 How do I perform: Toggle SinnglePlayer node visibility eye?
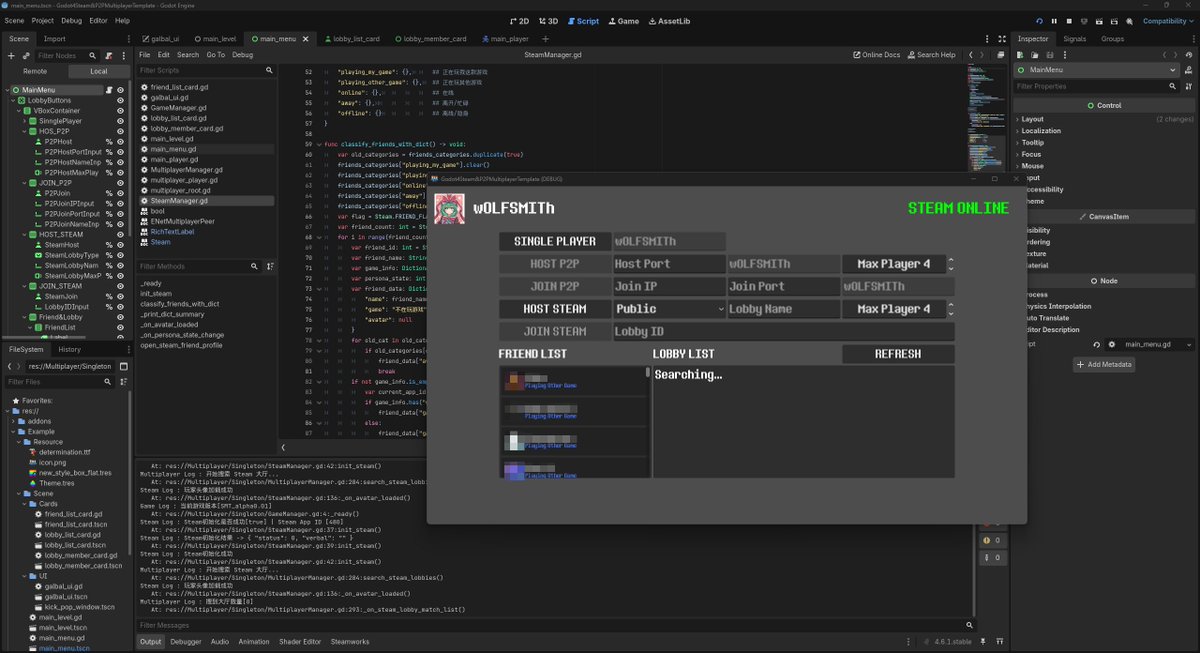pos(120,121)
